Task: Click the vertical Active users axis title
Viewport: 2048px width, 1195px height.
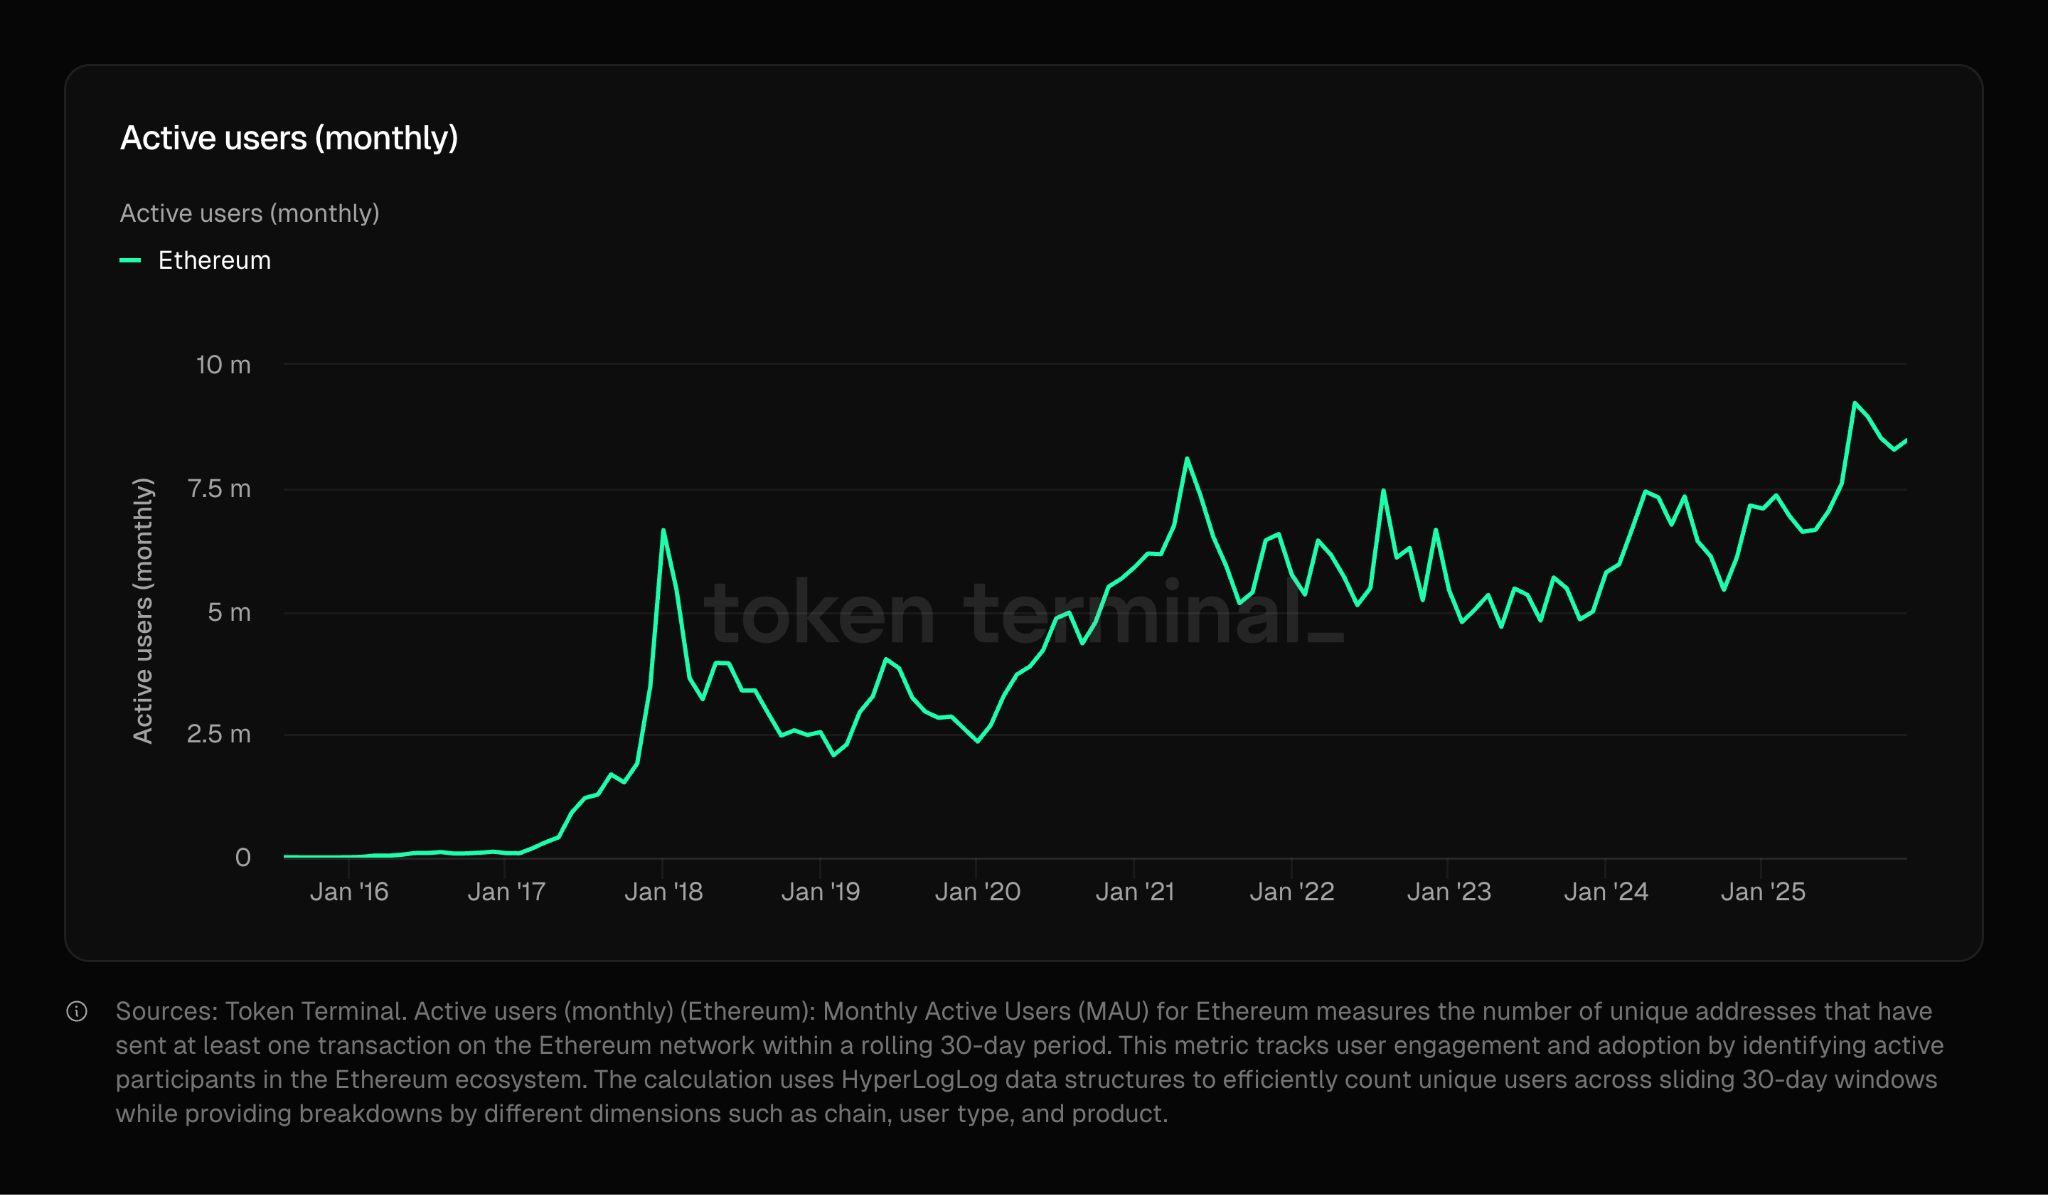Action: (143, 610)
